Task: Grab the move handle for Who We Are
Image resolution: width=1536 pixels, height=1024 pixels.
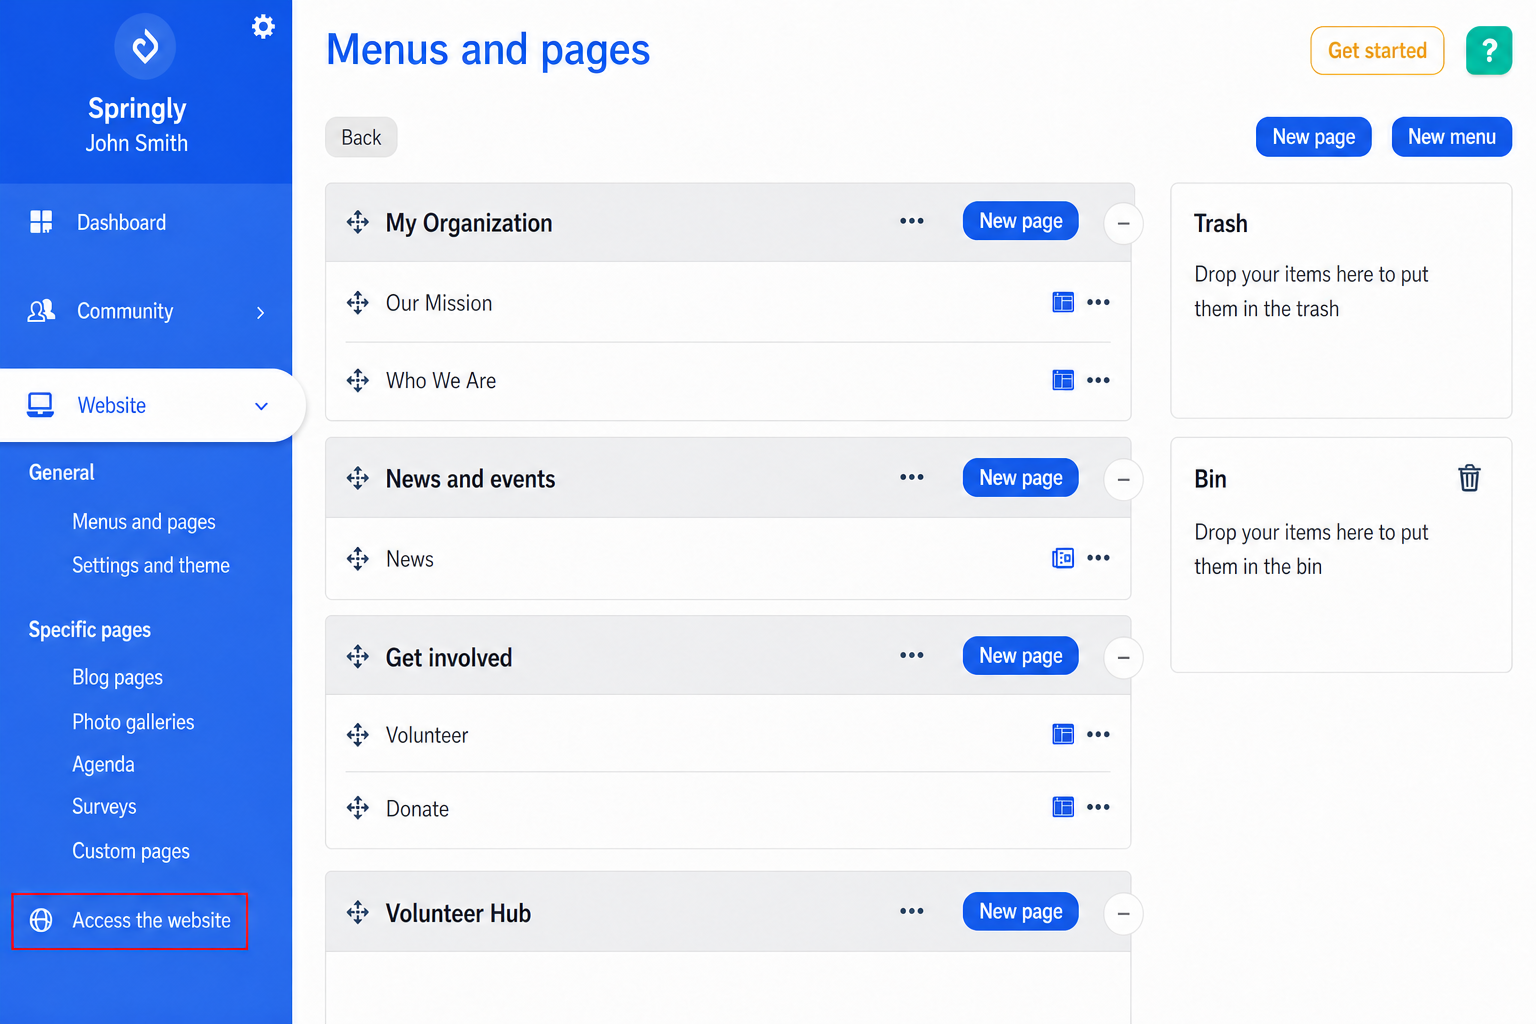Action: (x=358, y=380)
